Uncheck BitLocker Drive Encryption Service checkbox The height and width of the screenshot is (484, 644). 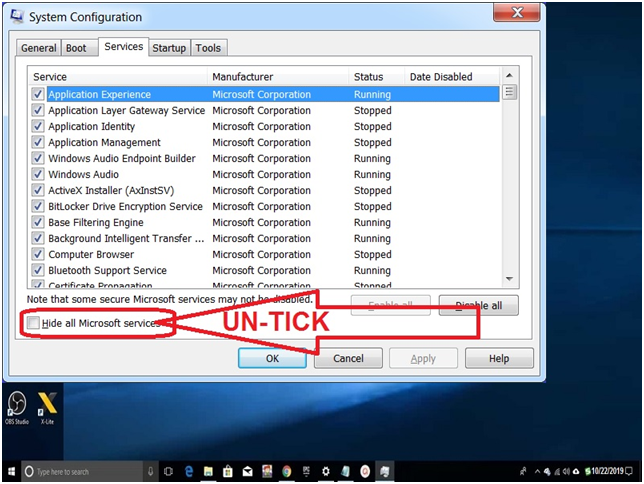click(x=38, y=206)
